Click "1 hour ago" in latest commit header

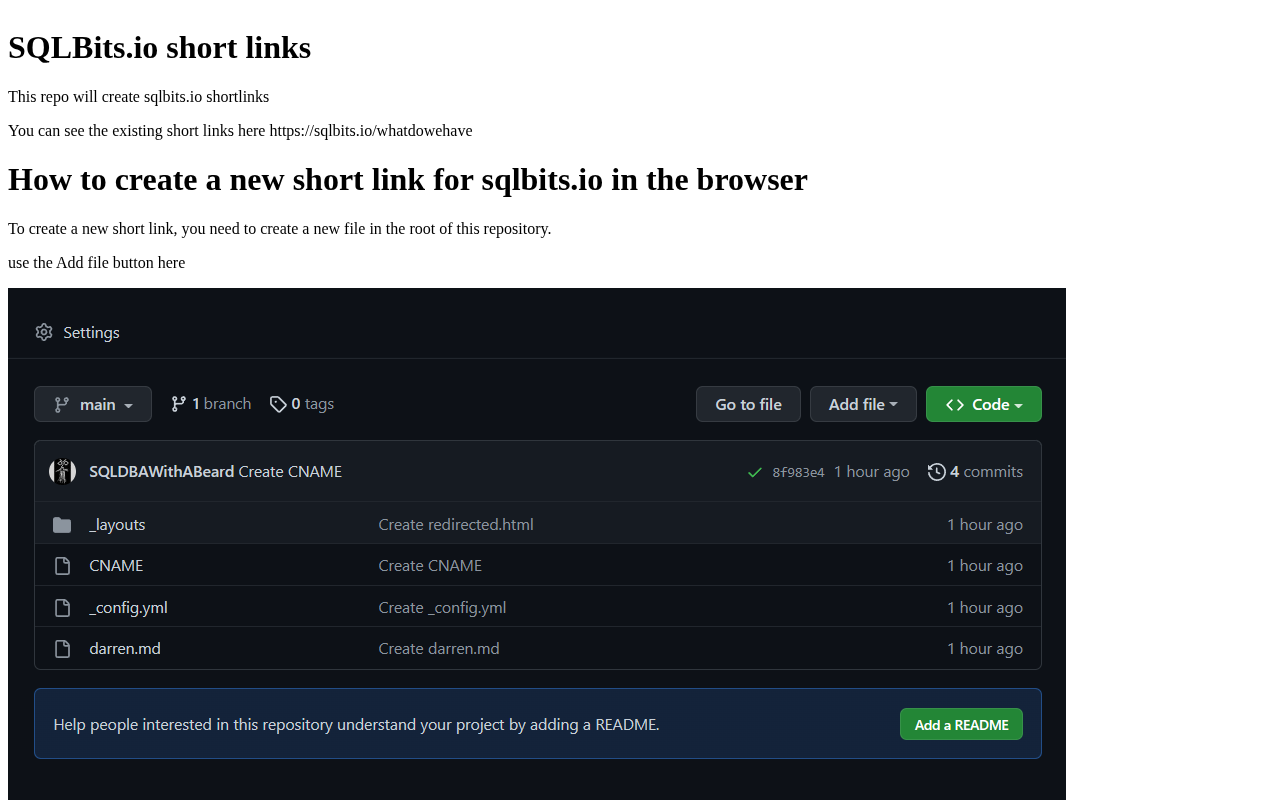872,471
